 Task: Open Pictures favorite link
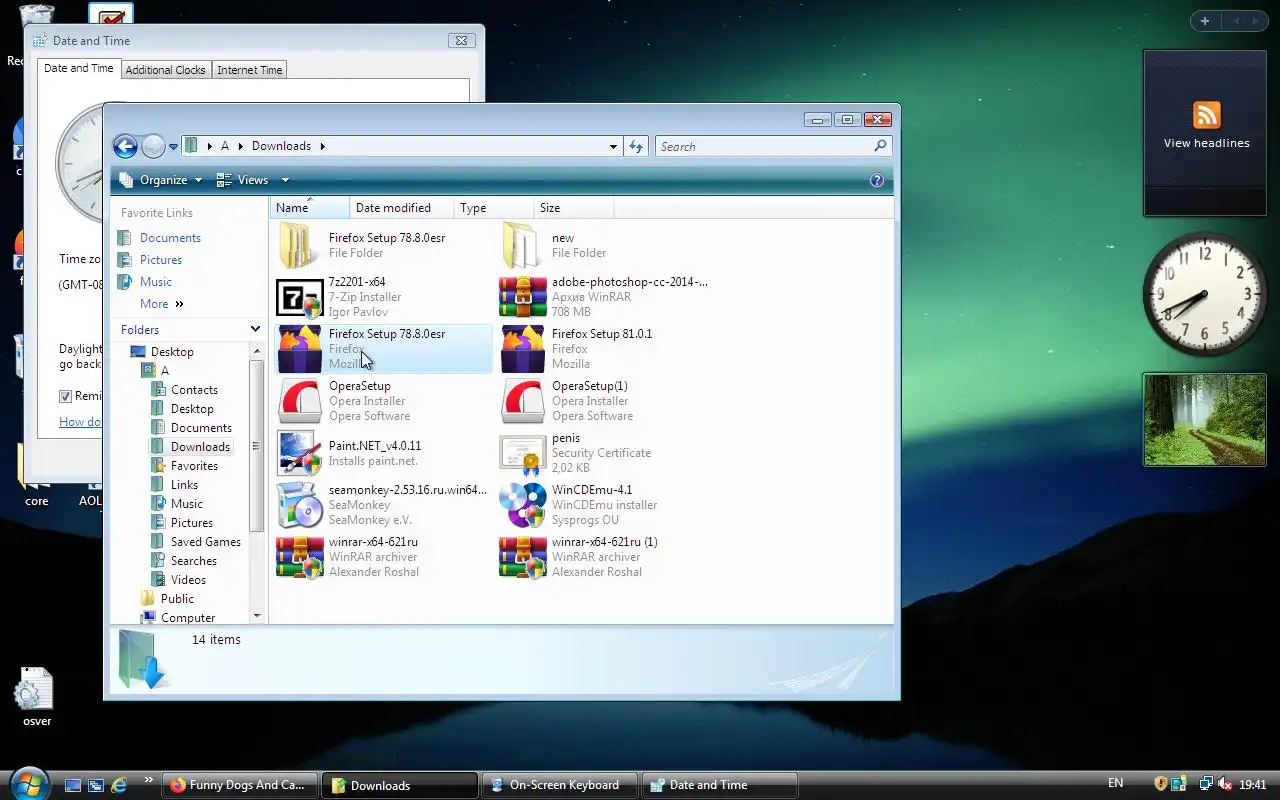click(161, 260)
